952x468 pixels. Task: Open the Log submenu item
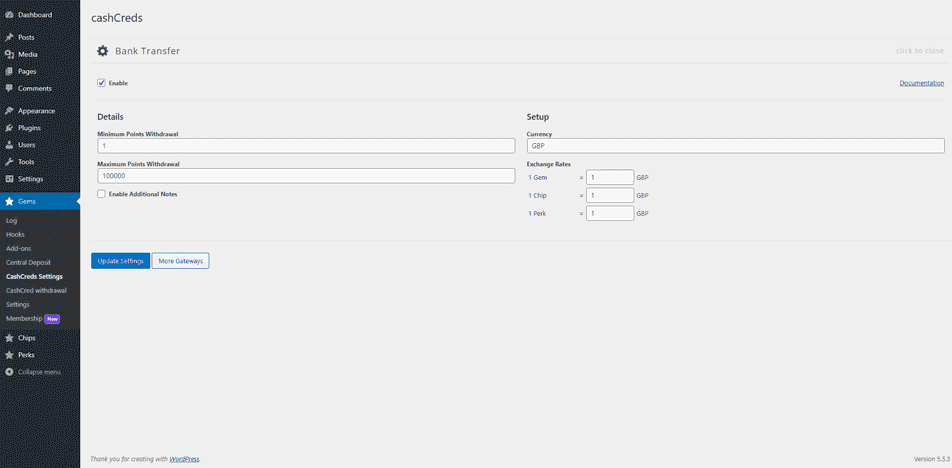coord(12,220)
